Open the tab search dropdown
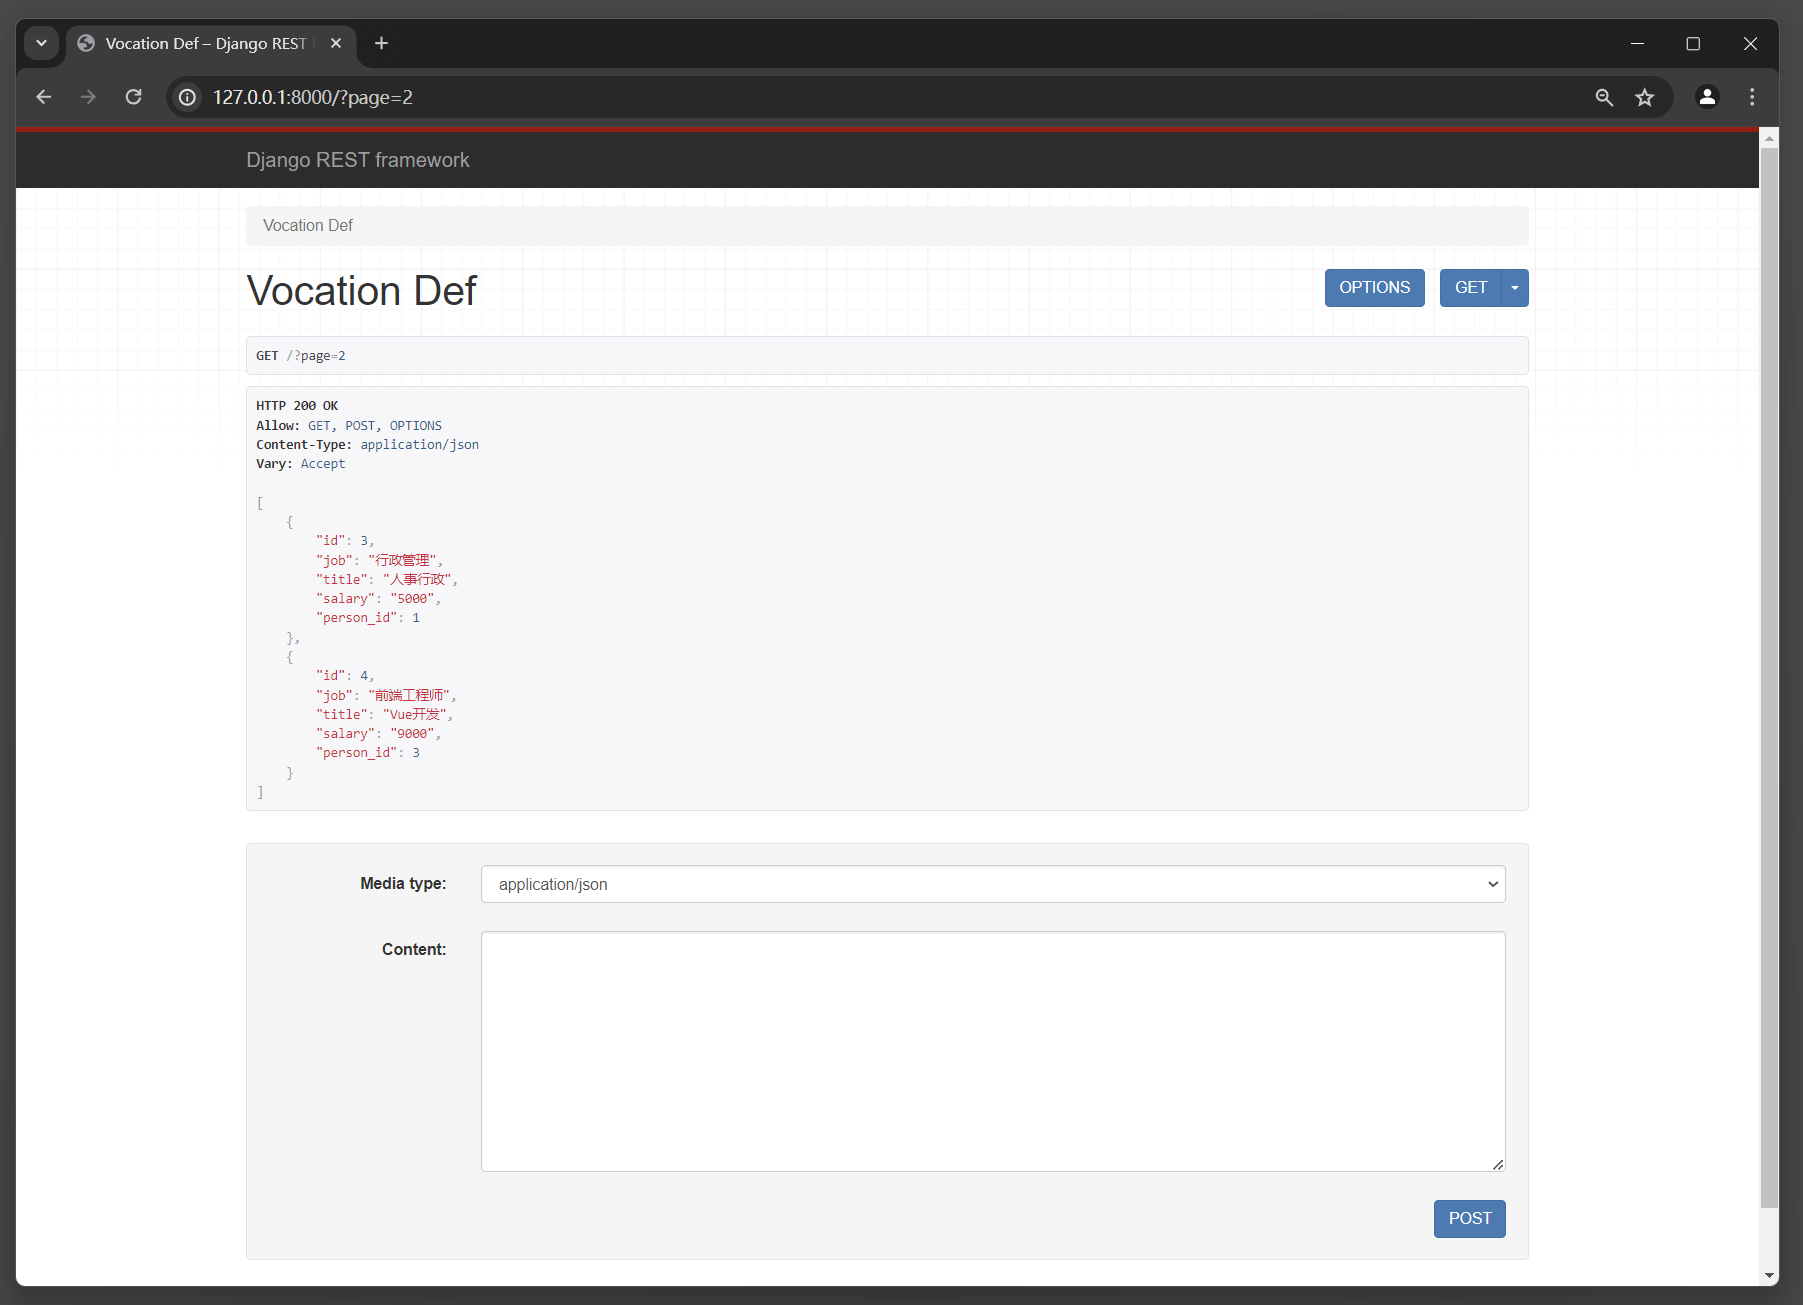This screenshot has width=1803, height=1305. [x=41, y=43]
